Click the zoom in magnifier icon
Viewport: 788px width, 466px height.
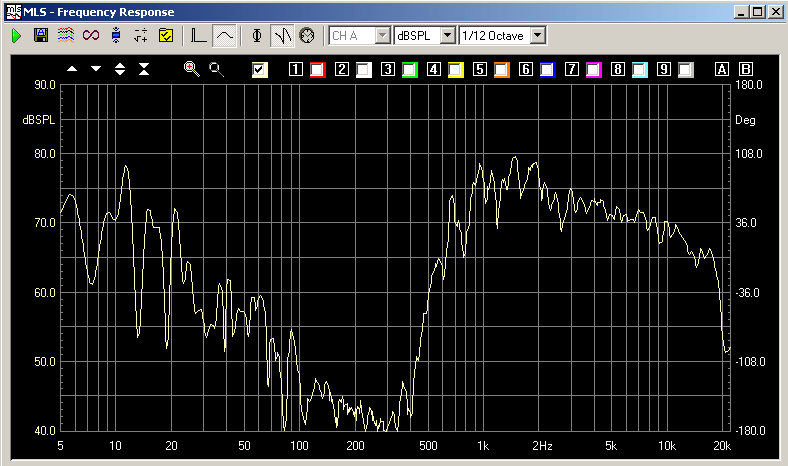pos(192,69)
